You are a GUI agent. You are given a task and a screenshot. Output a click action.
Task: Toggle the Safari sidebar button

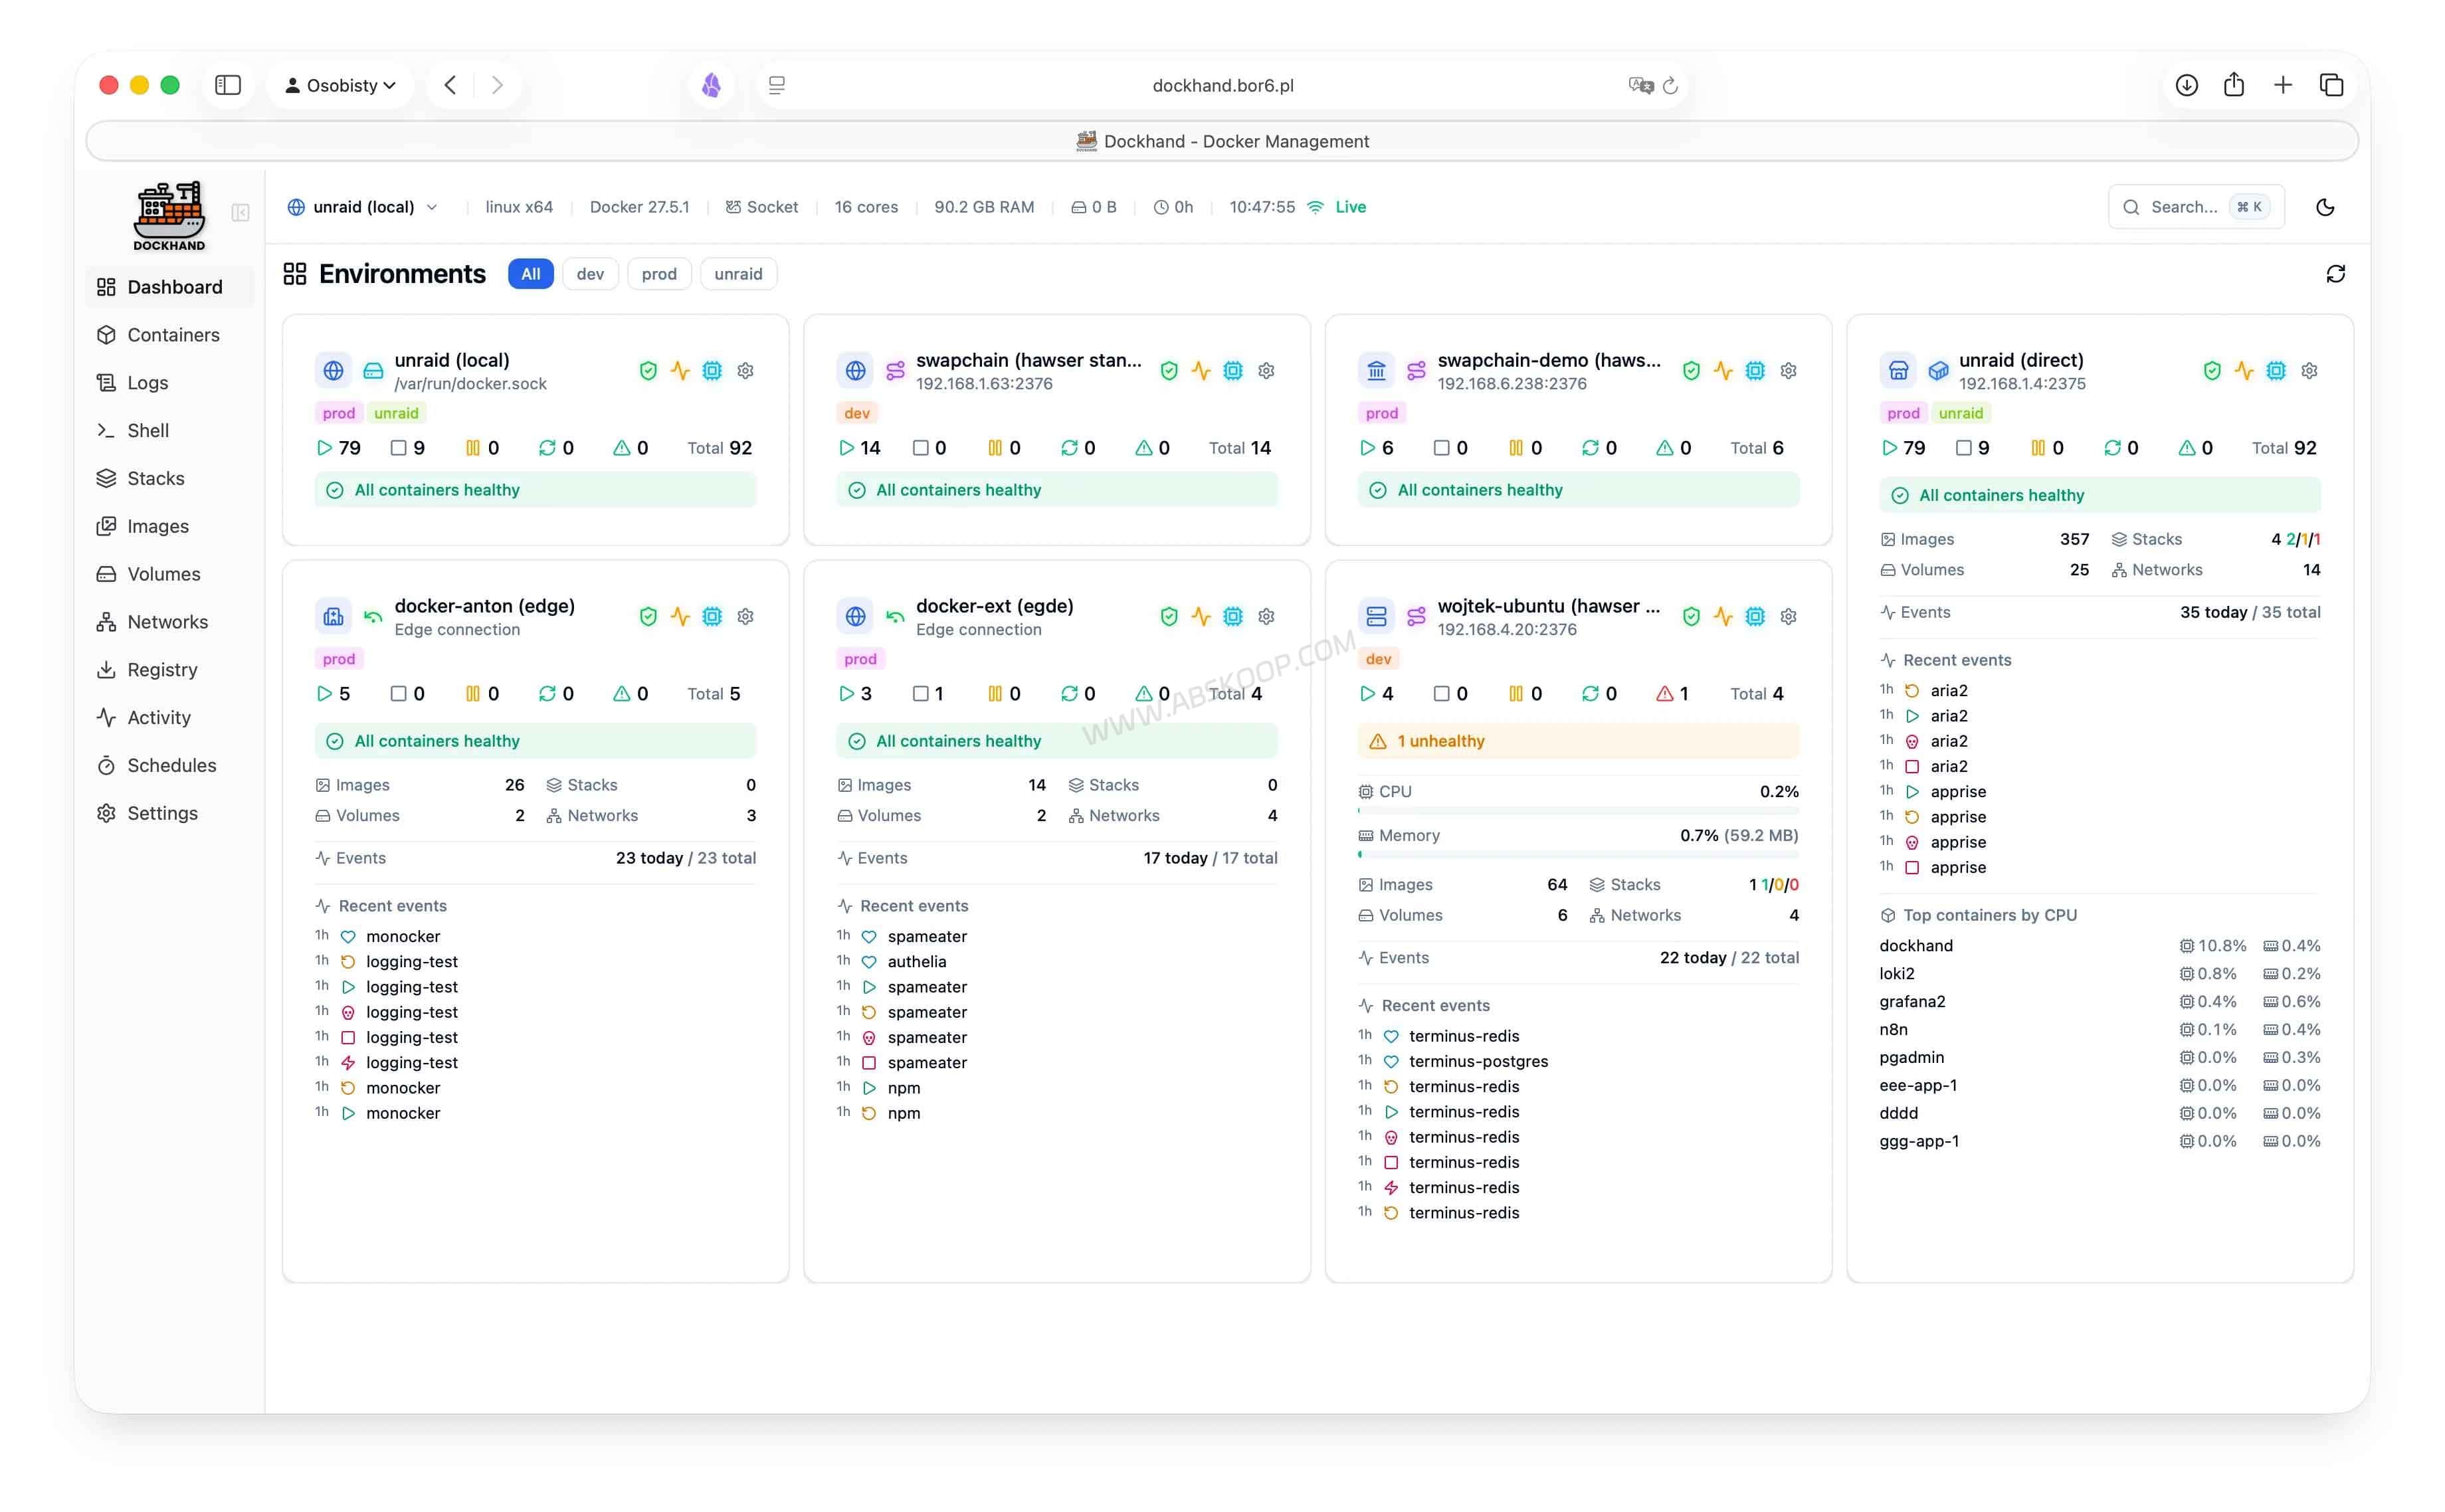(x=228, y=85)
